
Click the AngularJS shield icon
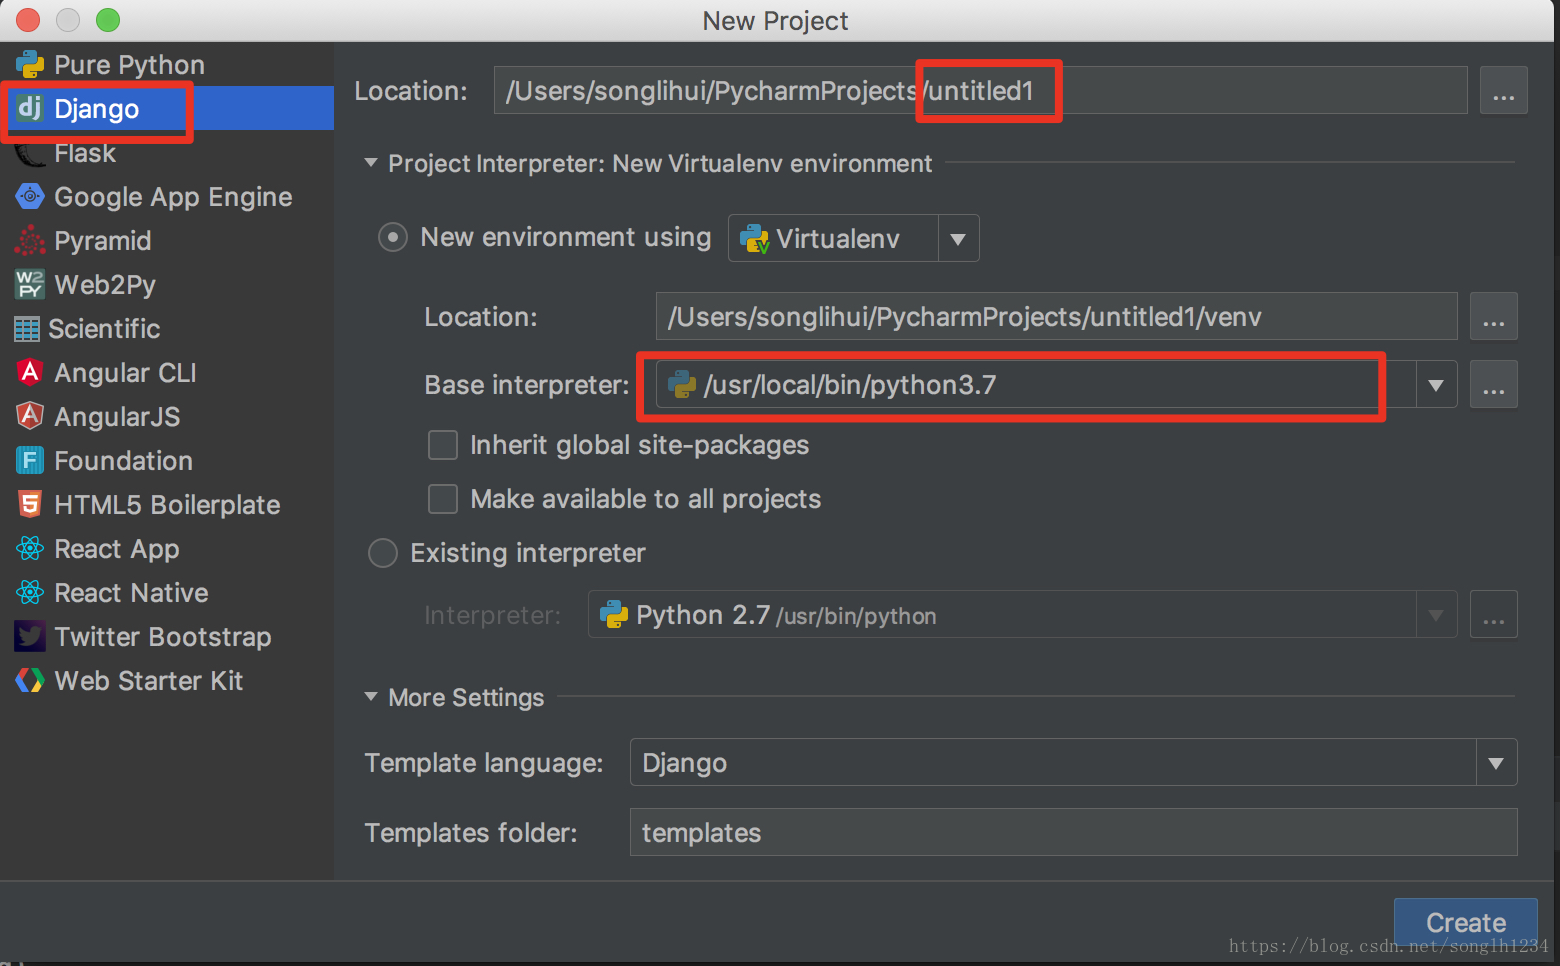click(x=30, y=416)
